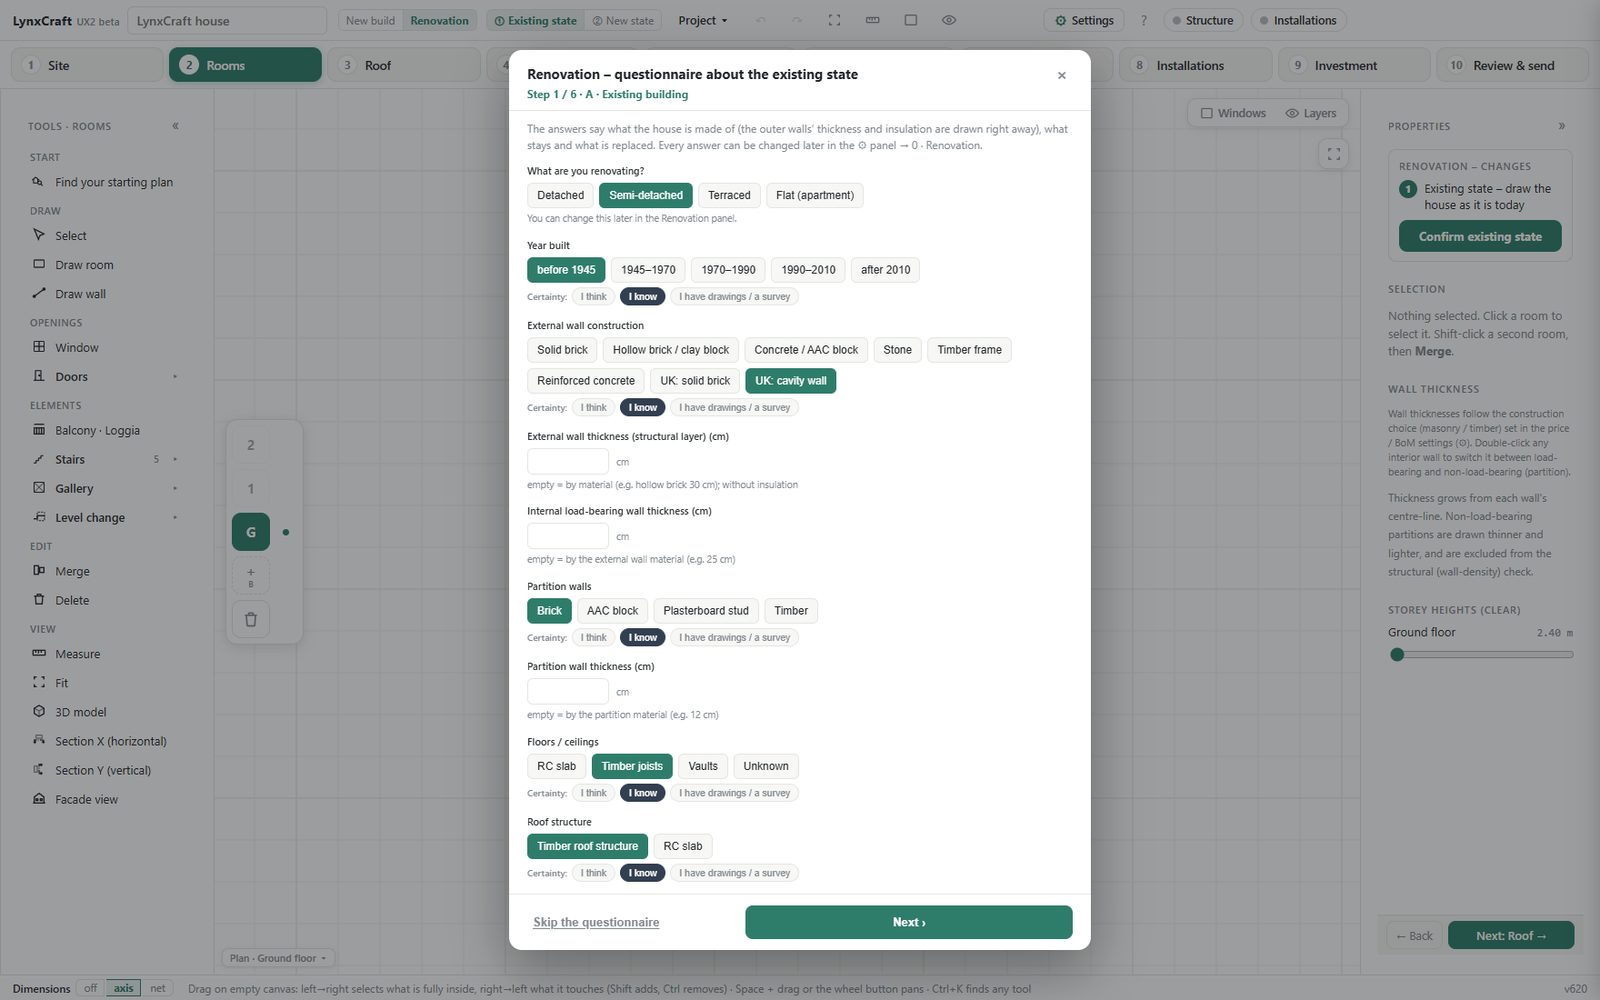Image resolution: width=1600 pixels, height=1000 pixels.
Task: Click Confirm existing state
Action: pyautogui.click(x=1480, y=237)
